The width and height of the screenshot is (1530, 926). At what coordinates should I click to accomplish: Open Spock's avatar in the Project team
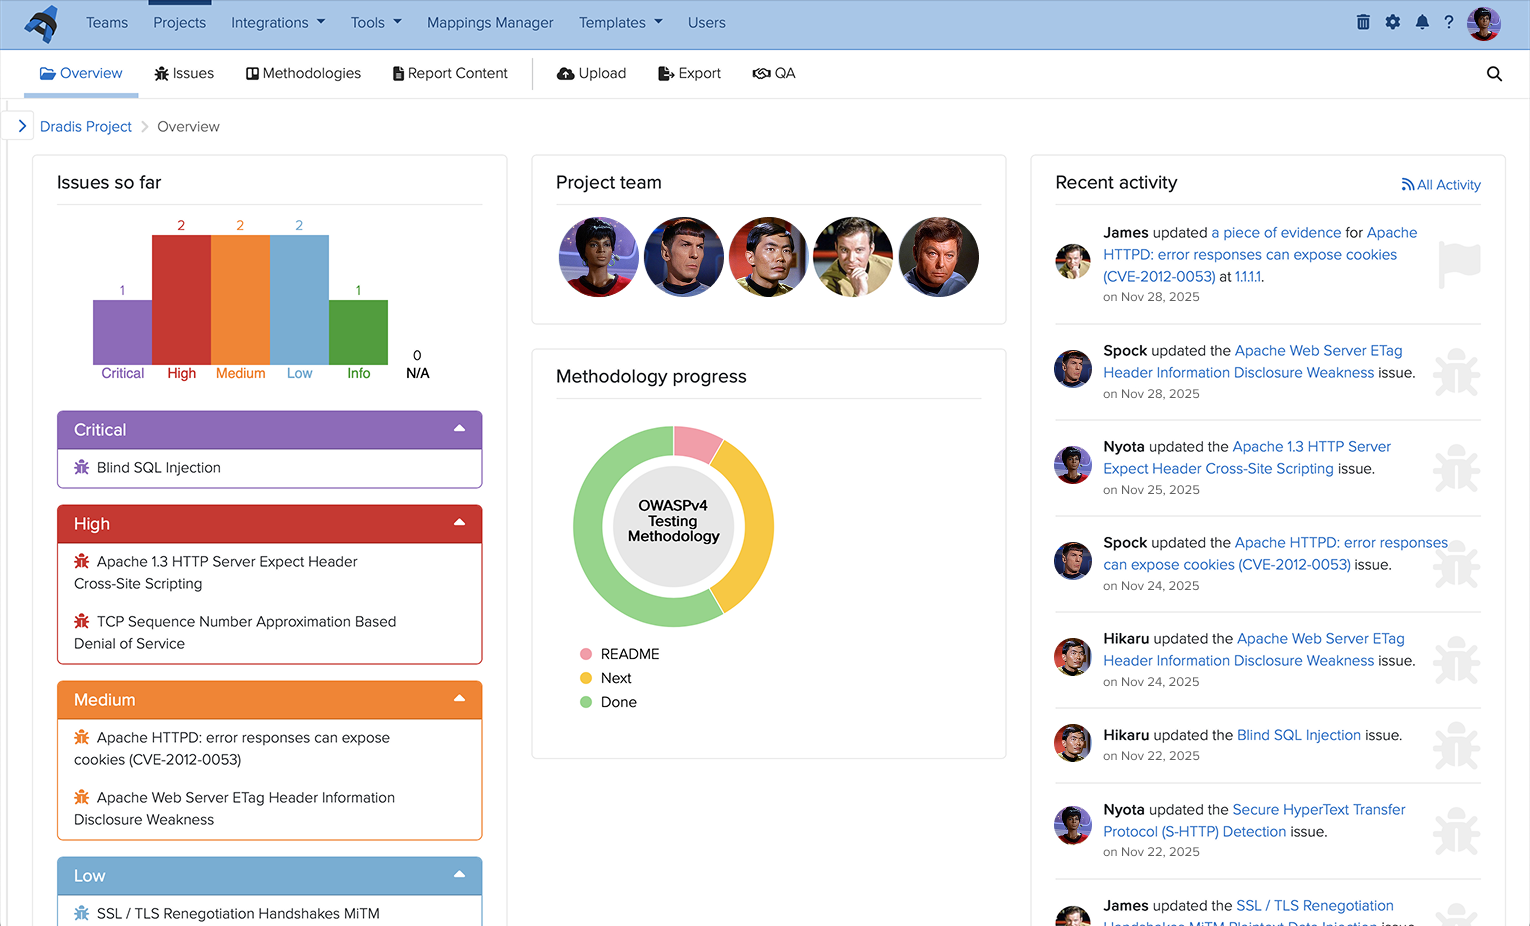point(683,256)
